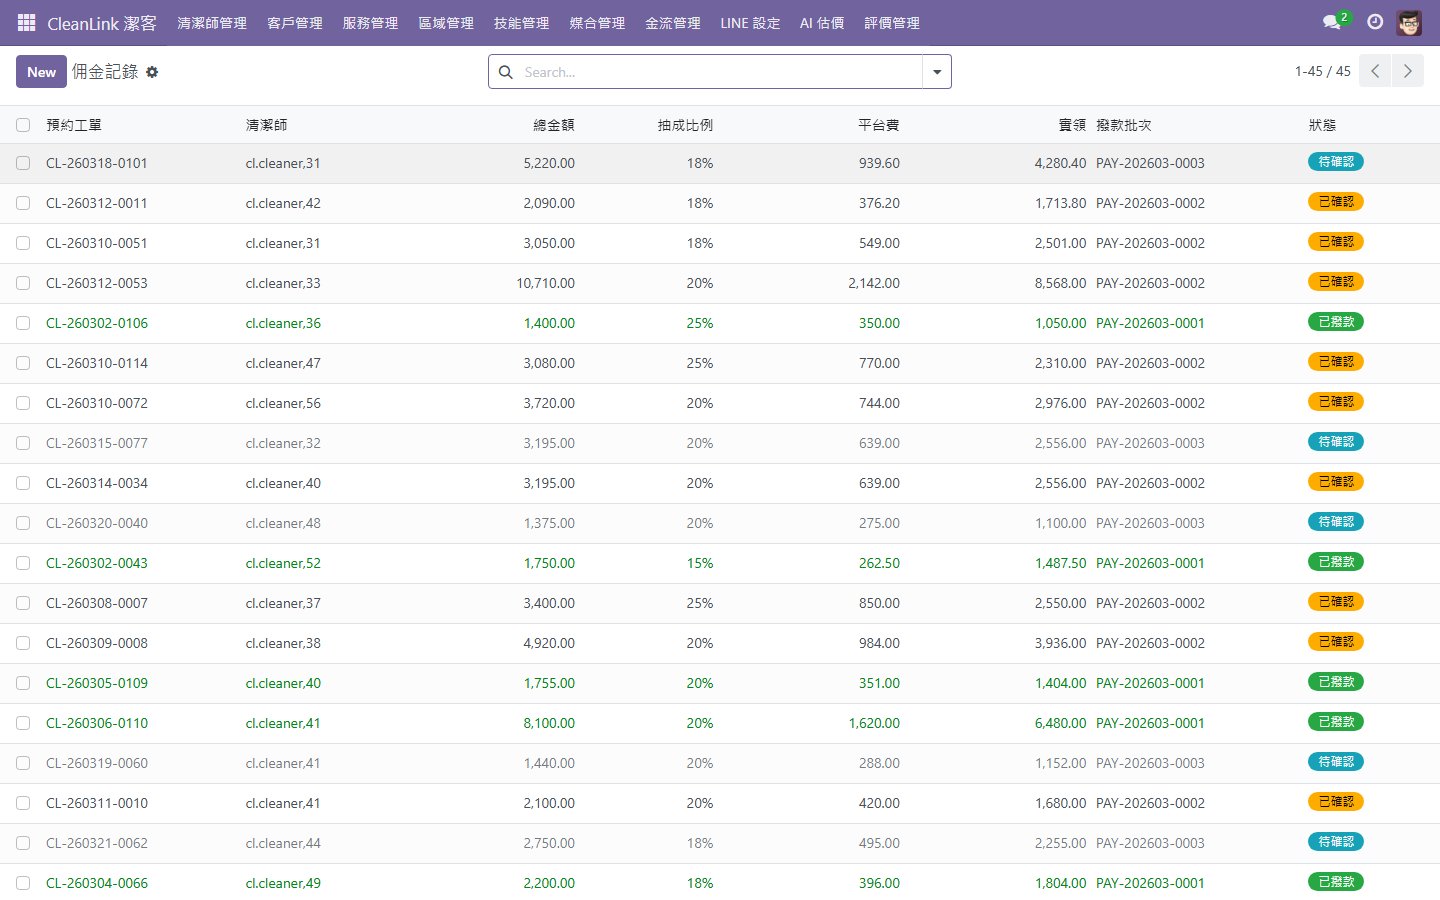Click the search magnifier icon
This screenshot has height=900, width=1440.
tap(506, 72)
